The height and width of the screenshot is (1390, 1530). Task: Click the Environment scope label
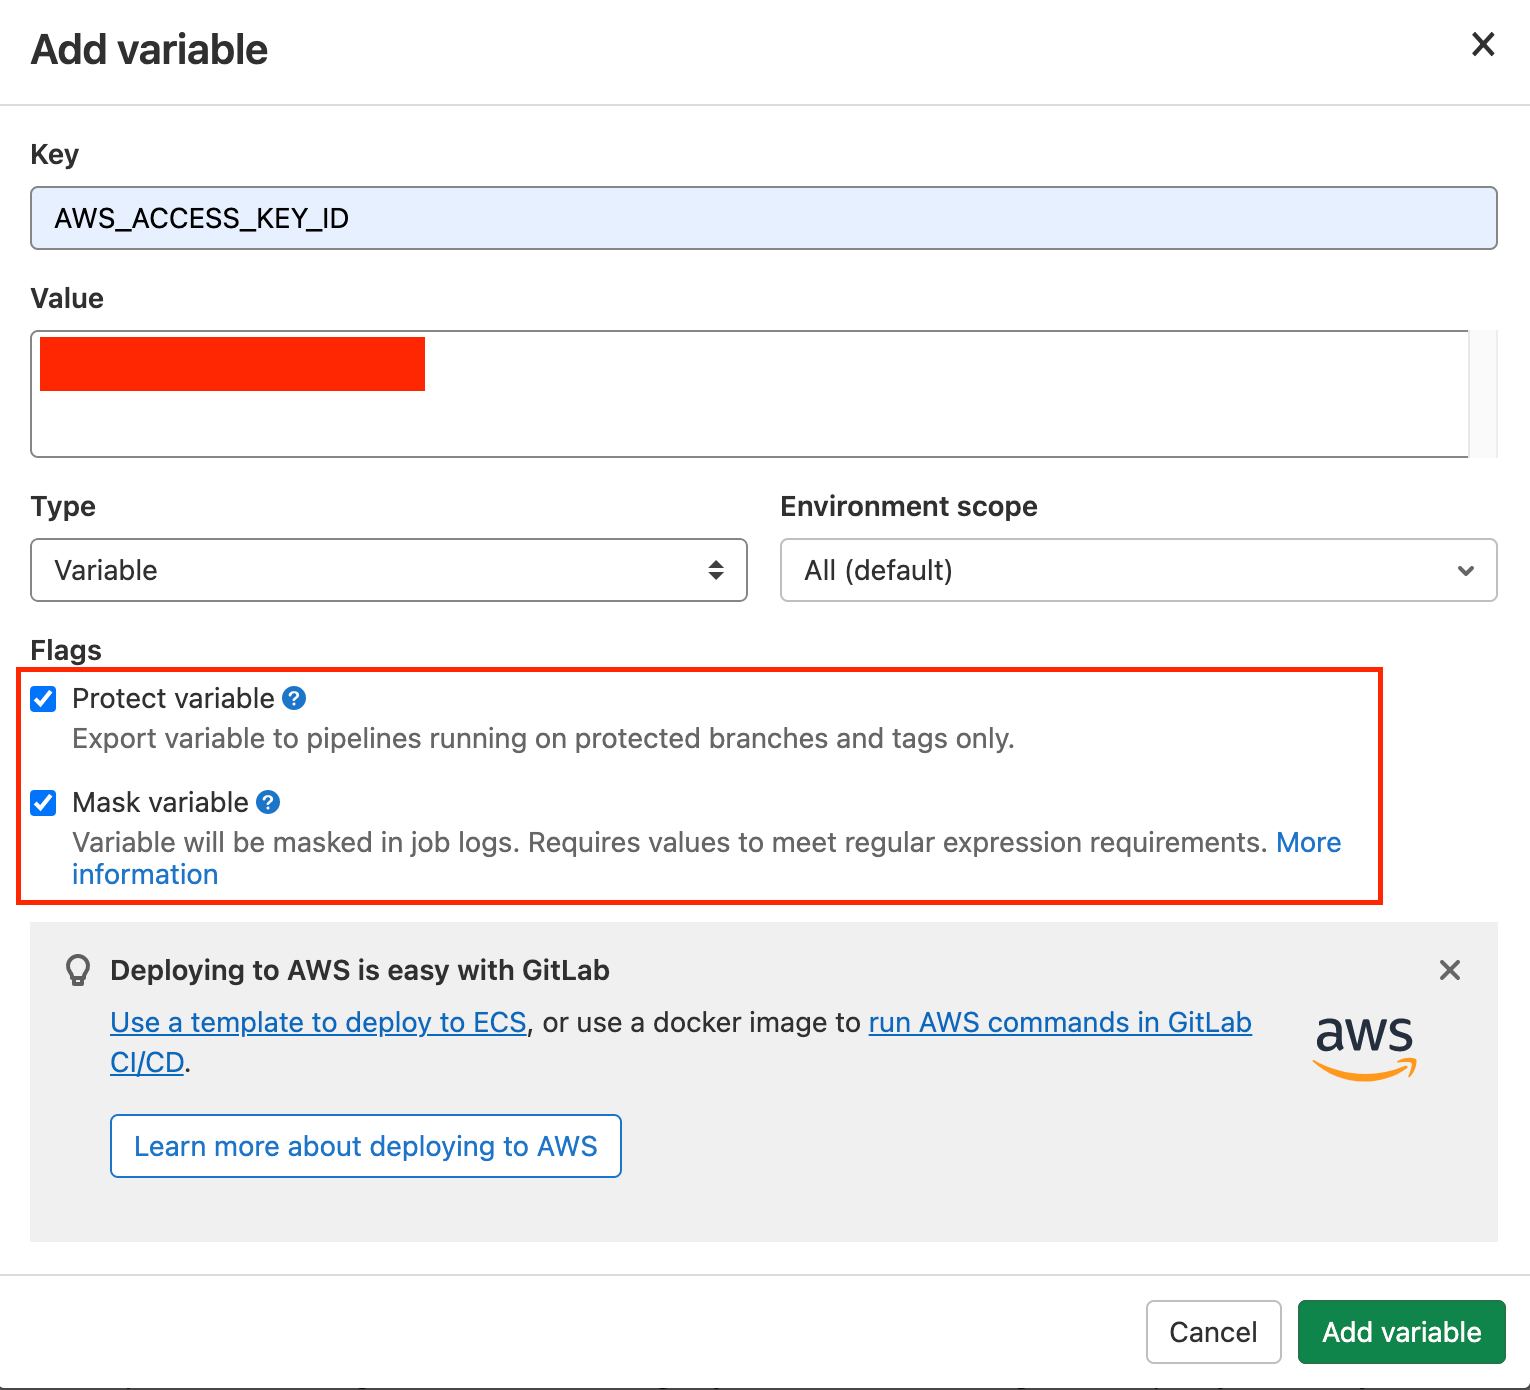(909, 506)
